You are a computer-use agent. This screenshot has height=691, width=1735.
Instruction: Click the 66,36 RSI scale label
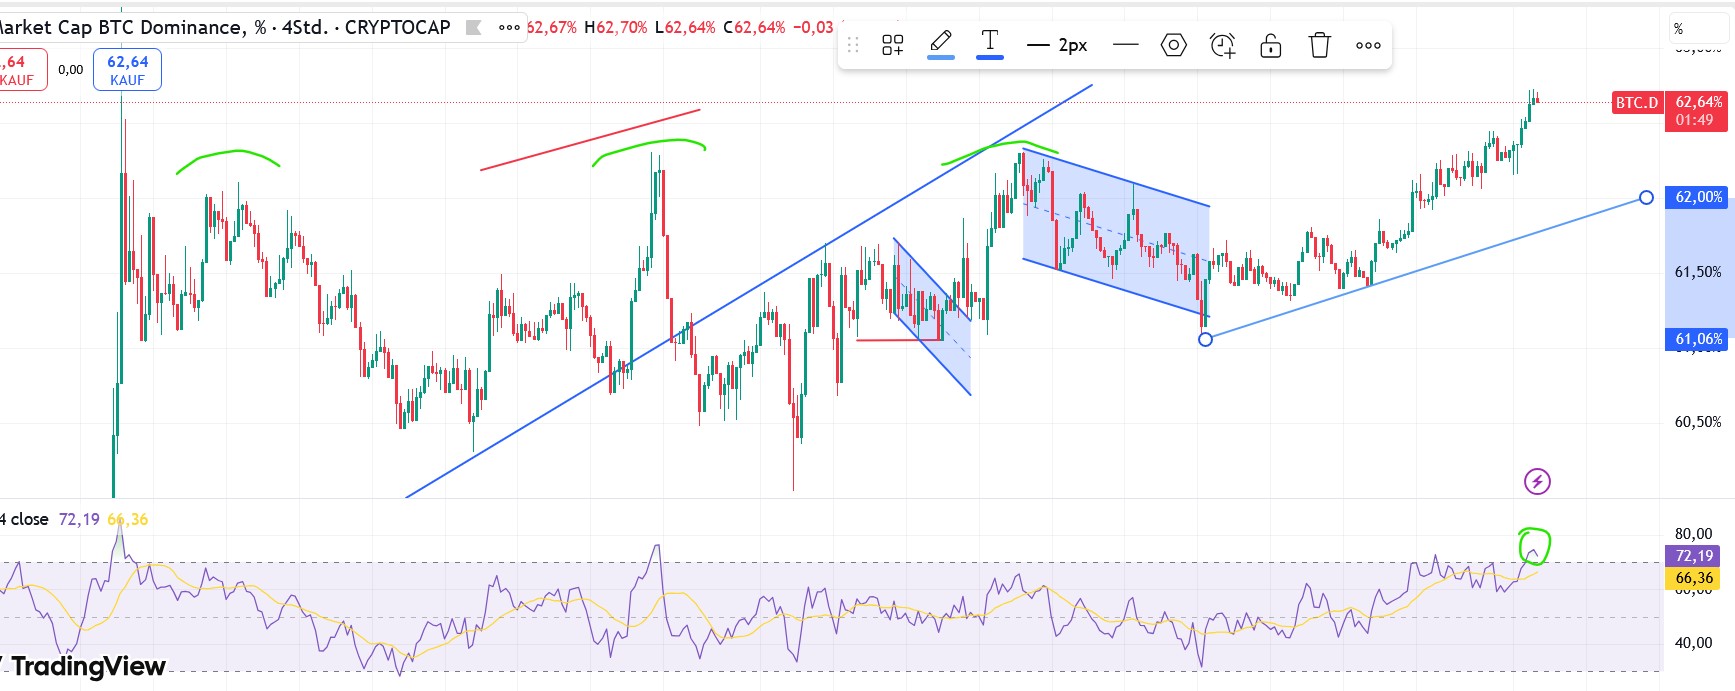click(1694, 578)
